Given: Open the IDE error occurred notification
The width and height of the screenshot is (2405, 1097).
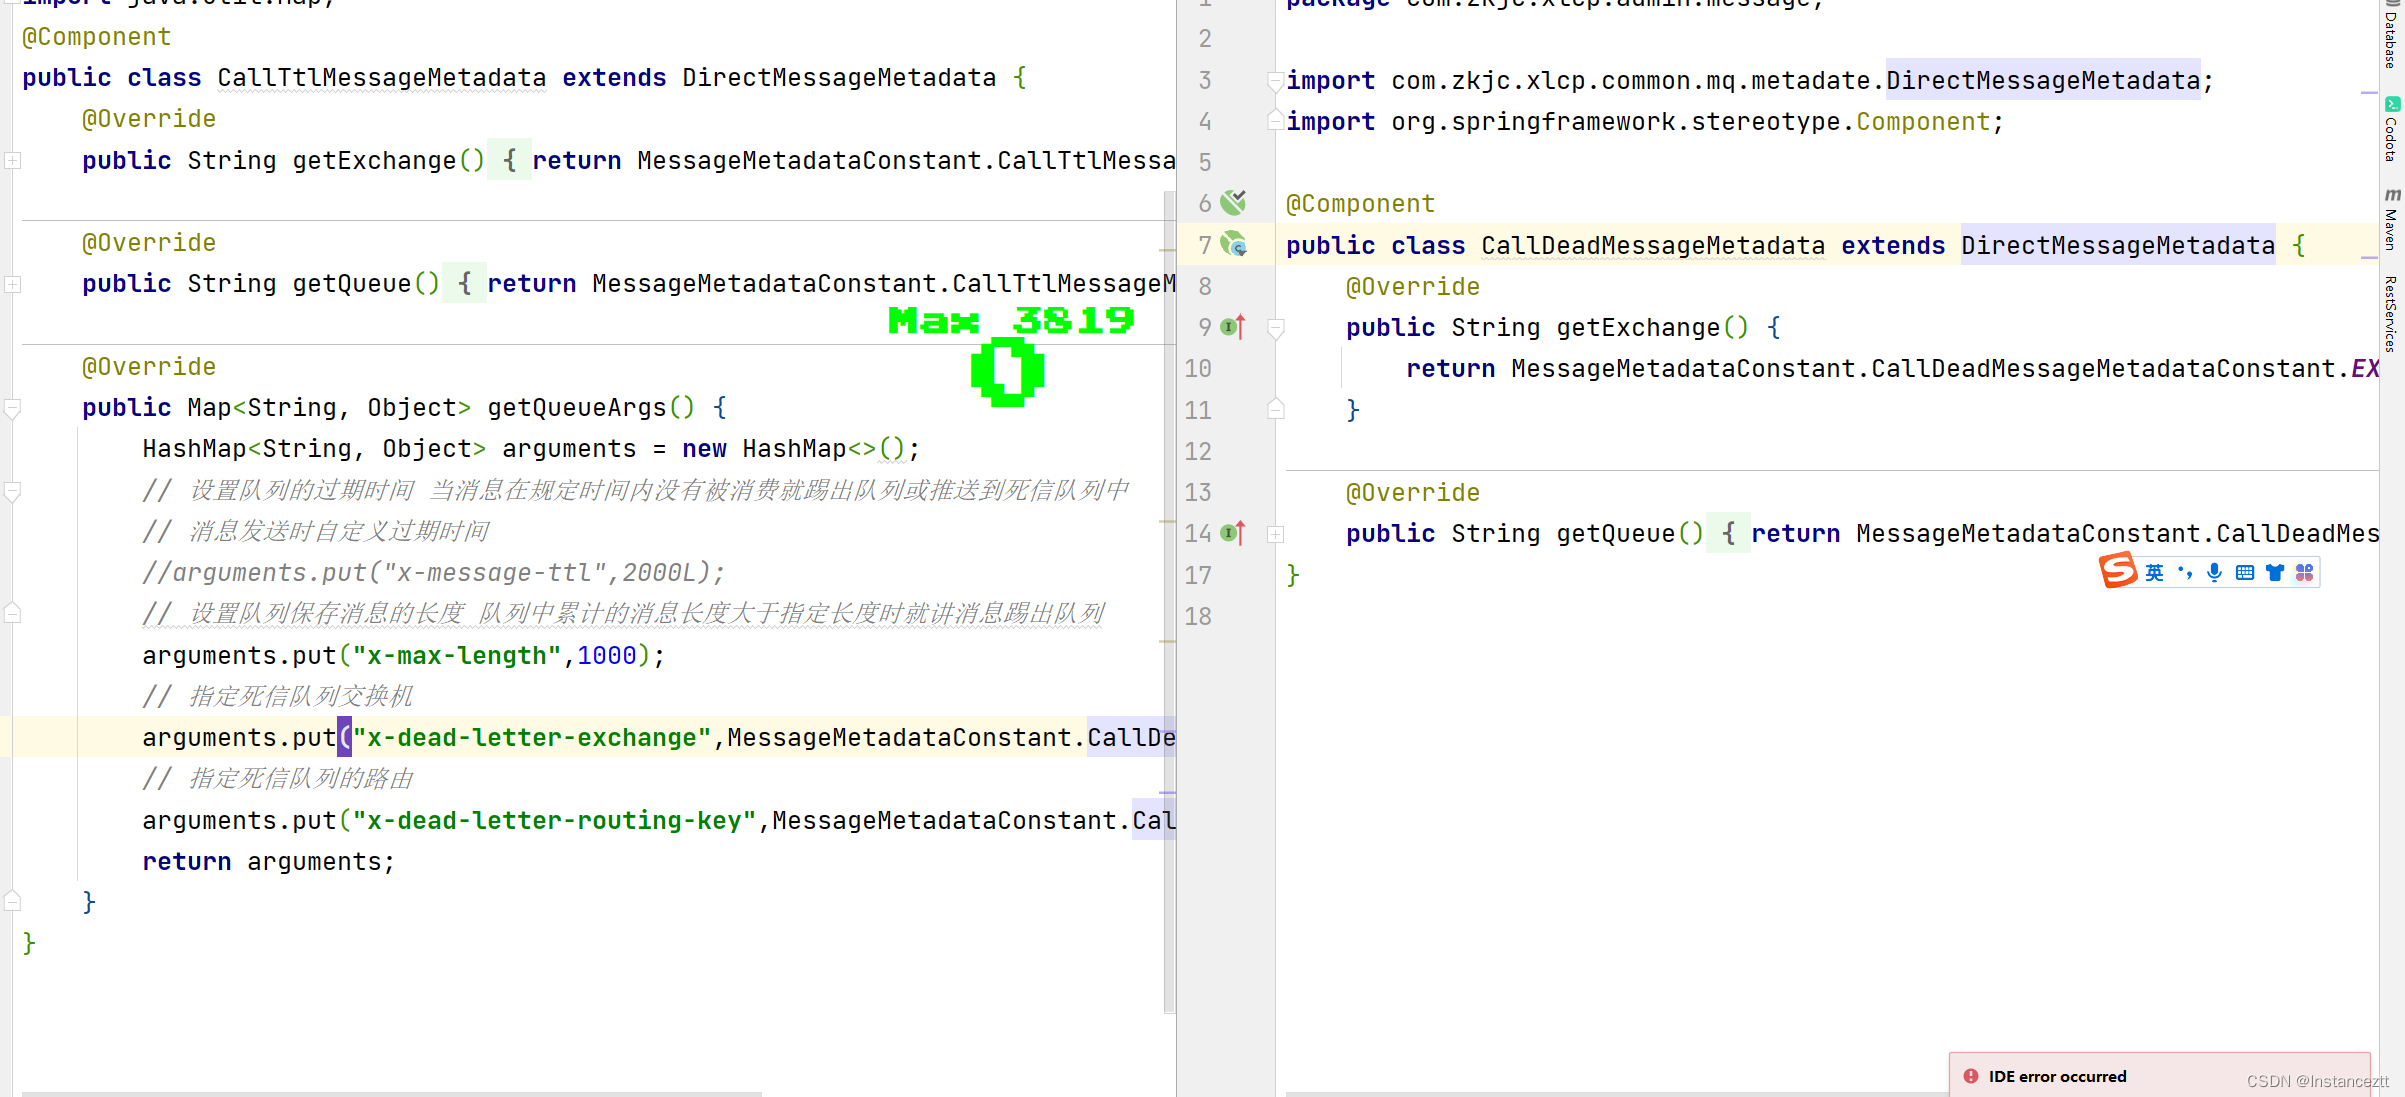Looking at the screenshot, I should (2159, 1075).
